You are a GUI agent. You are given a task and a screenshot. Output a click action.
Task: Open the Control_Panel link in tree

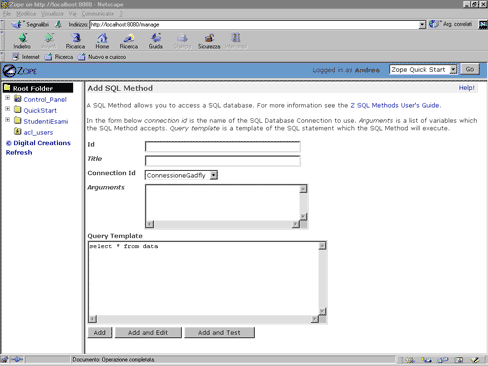(45, 99)
